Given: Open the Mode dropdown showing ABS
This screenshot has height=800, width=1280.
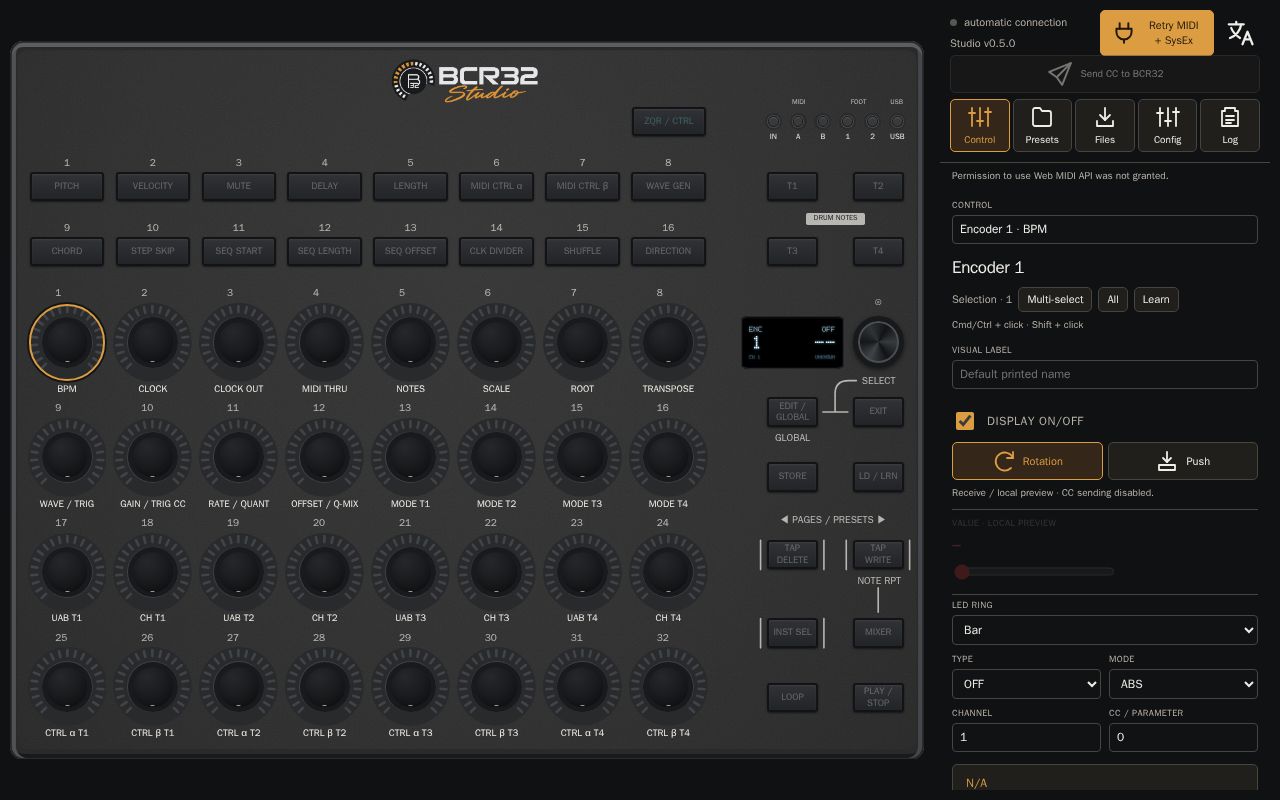Looking at the screenshot, I should [x=1183, y=684].
